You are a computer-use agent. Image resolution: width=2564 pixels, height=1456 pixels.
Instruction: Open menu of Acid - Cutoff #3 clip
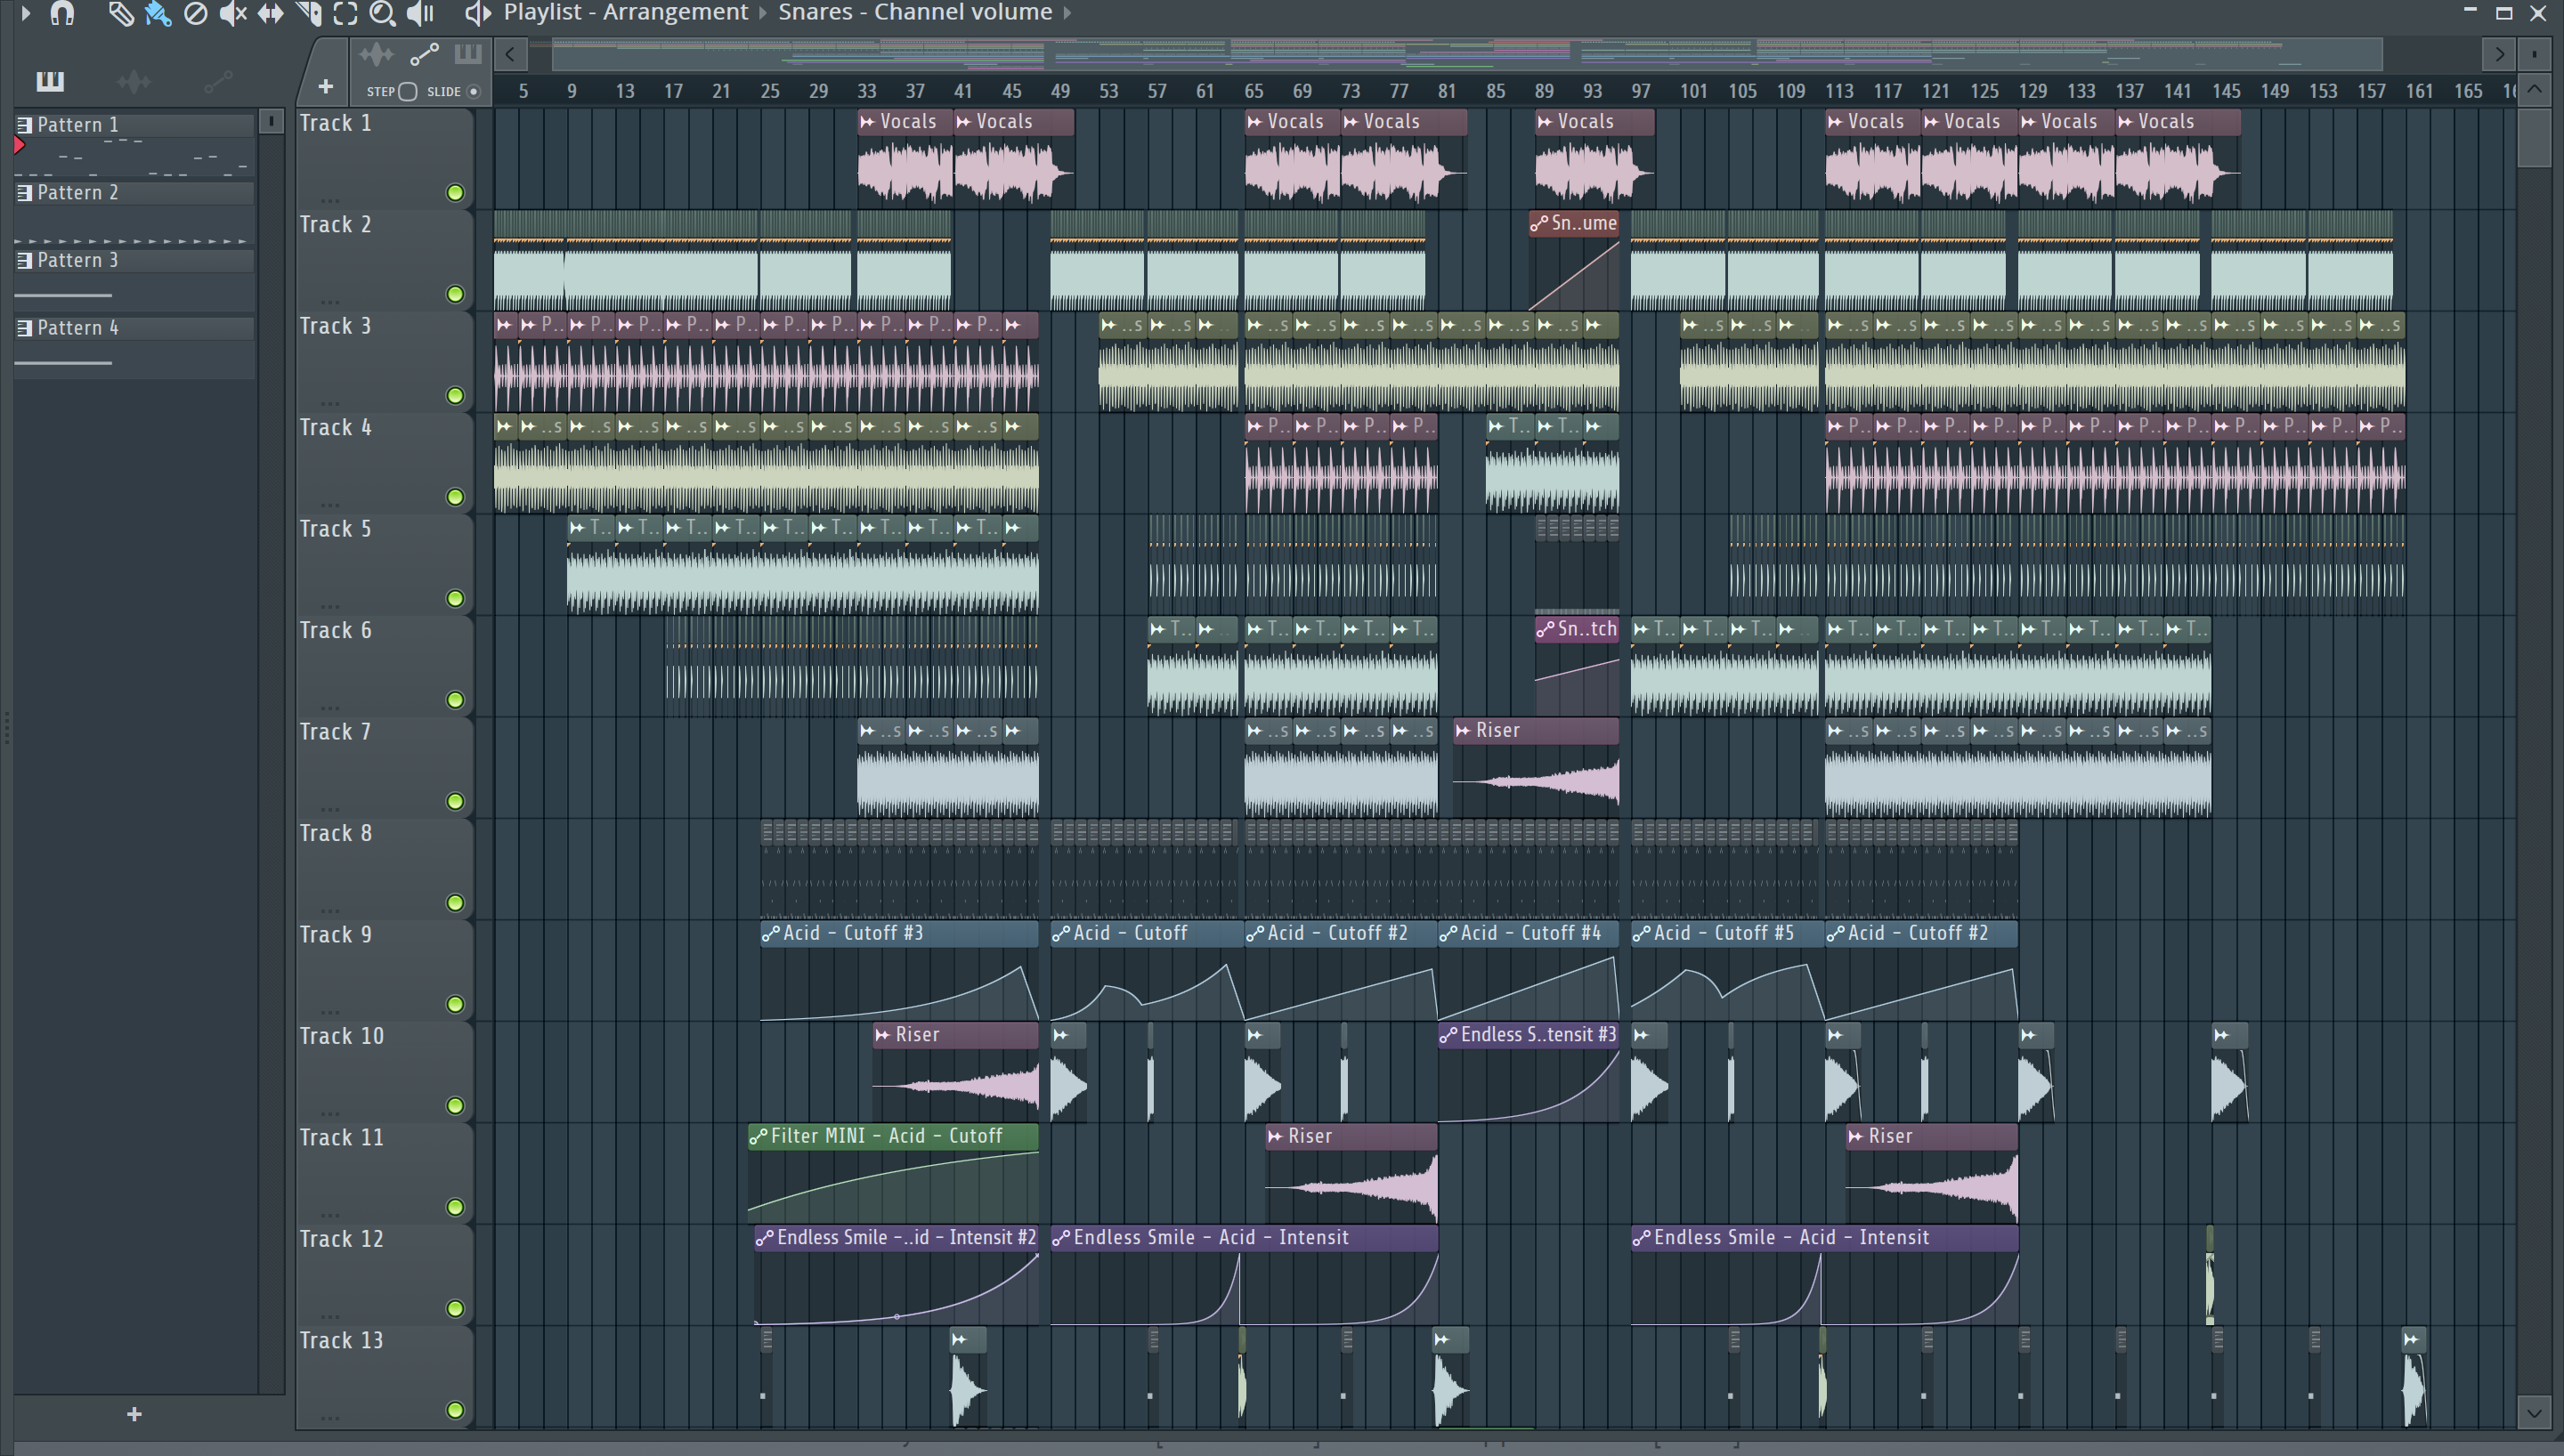point(771,934)
